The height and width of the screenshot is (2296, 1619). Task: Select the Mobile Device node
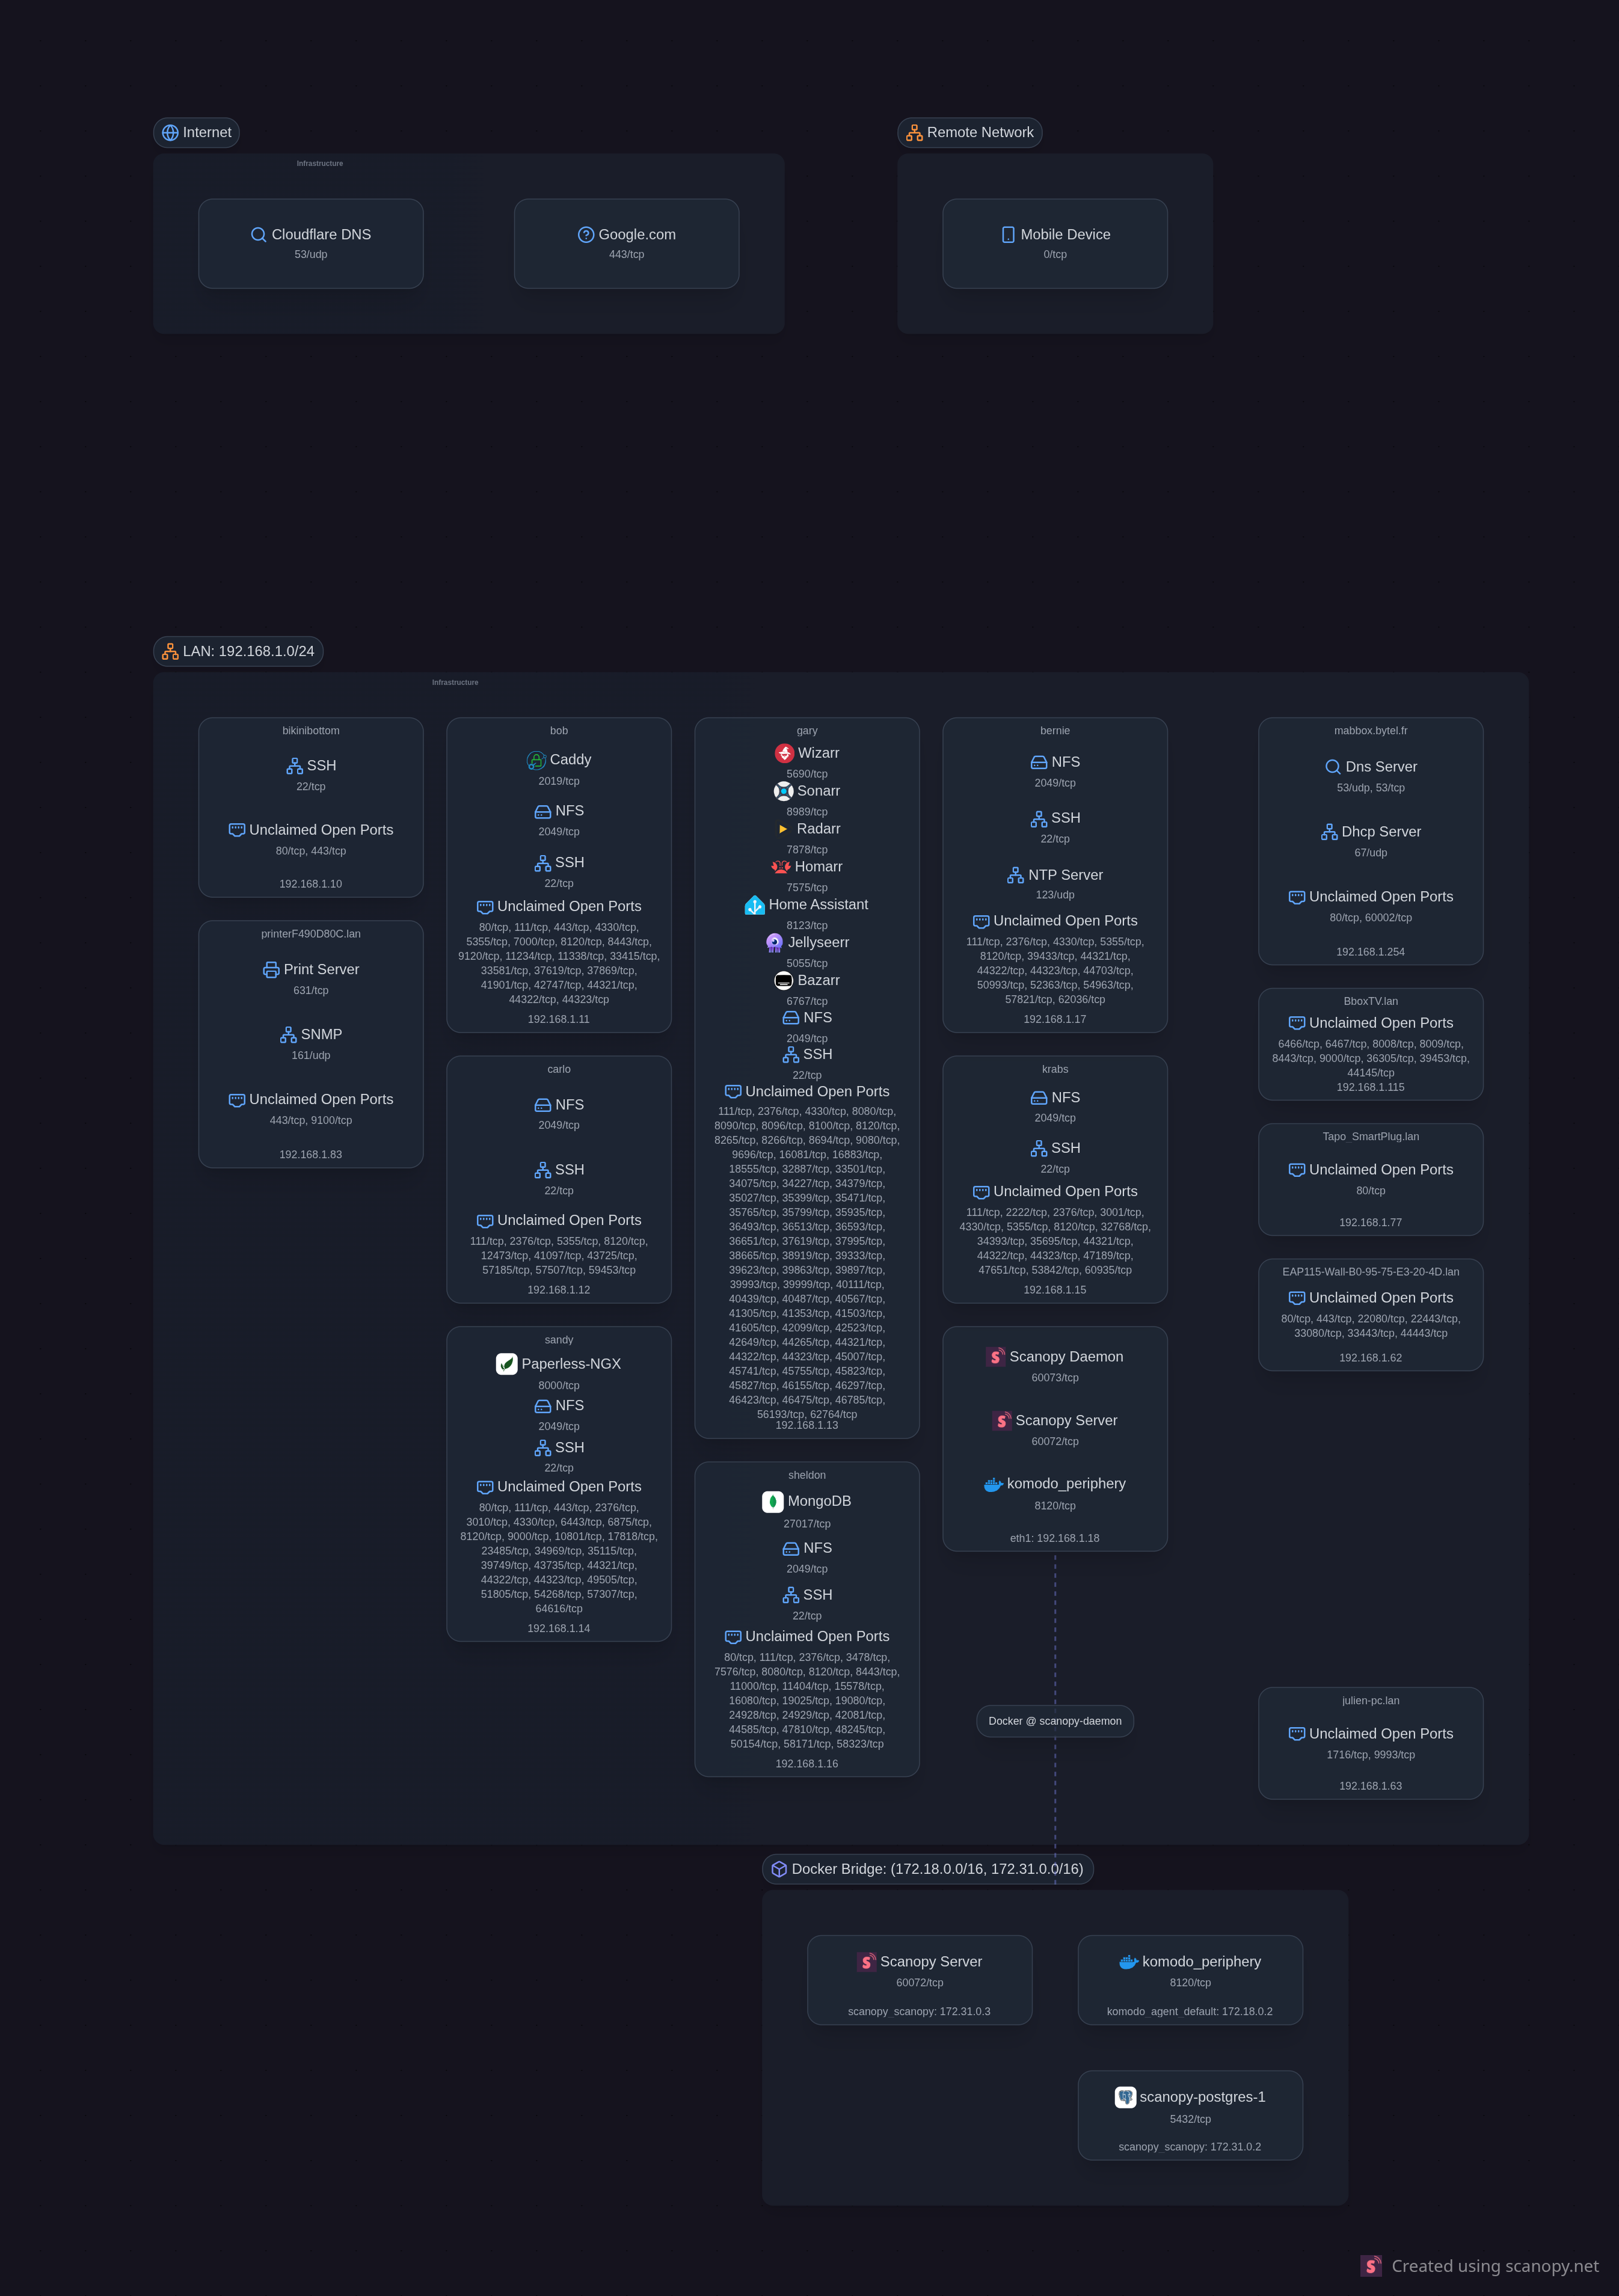(1054, 243)
